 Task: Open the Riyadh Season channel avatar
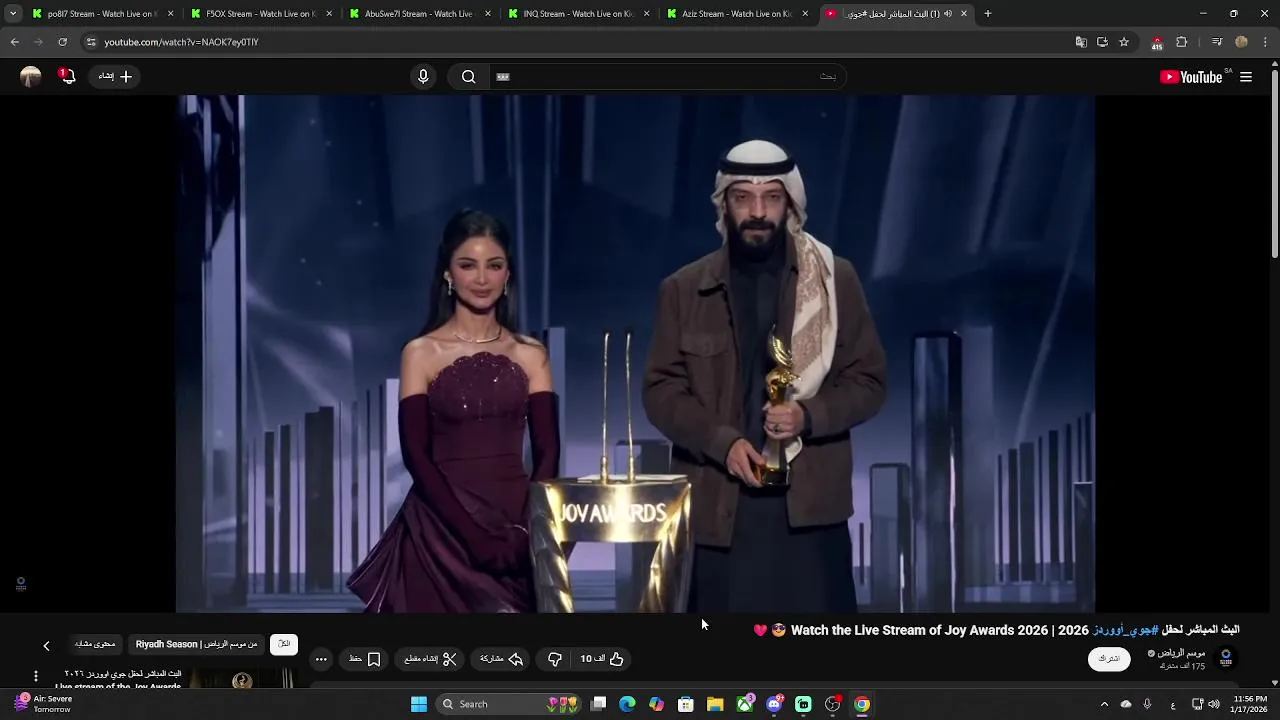1226,658
